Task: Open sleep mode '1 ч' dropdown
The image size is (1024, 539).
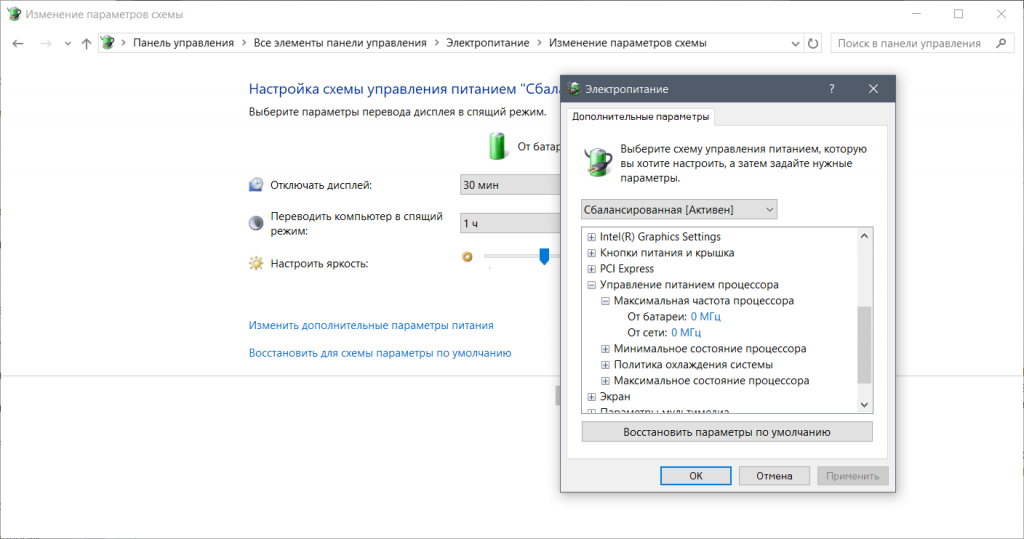Action: click(510, 223)
